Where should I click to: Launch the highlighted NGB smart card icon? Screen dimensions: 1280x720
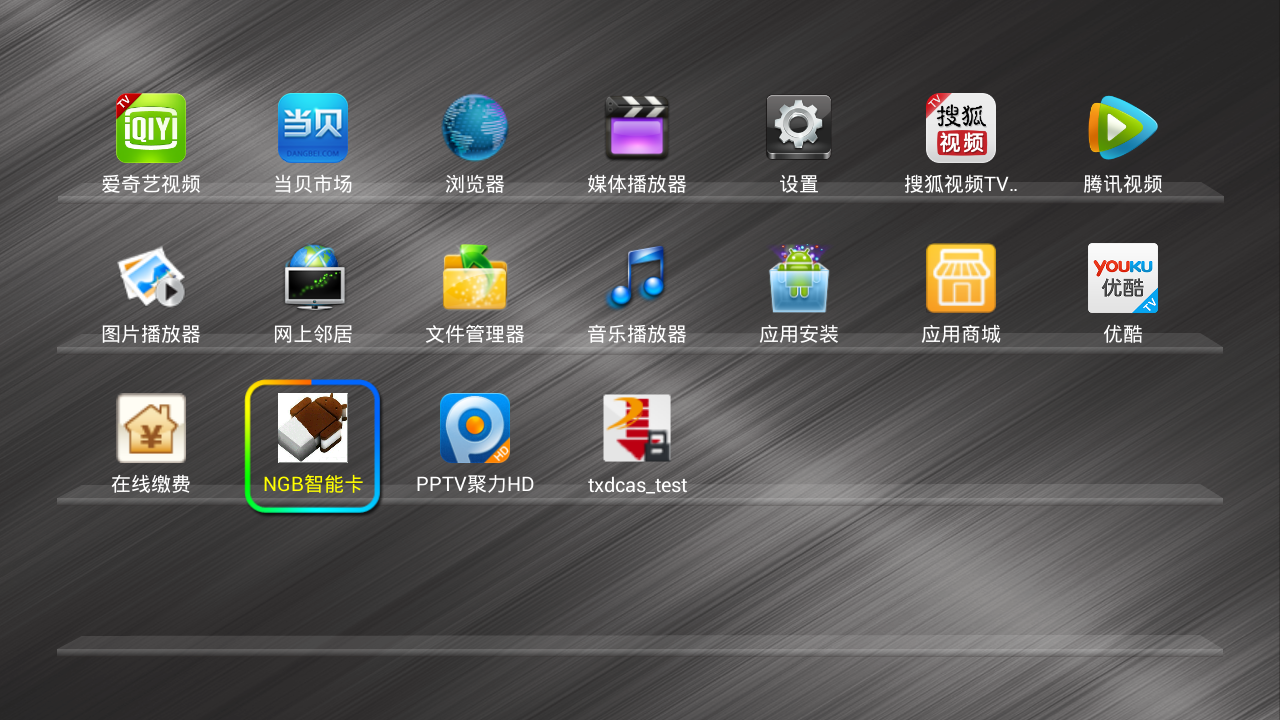coord(313,428)
